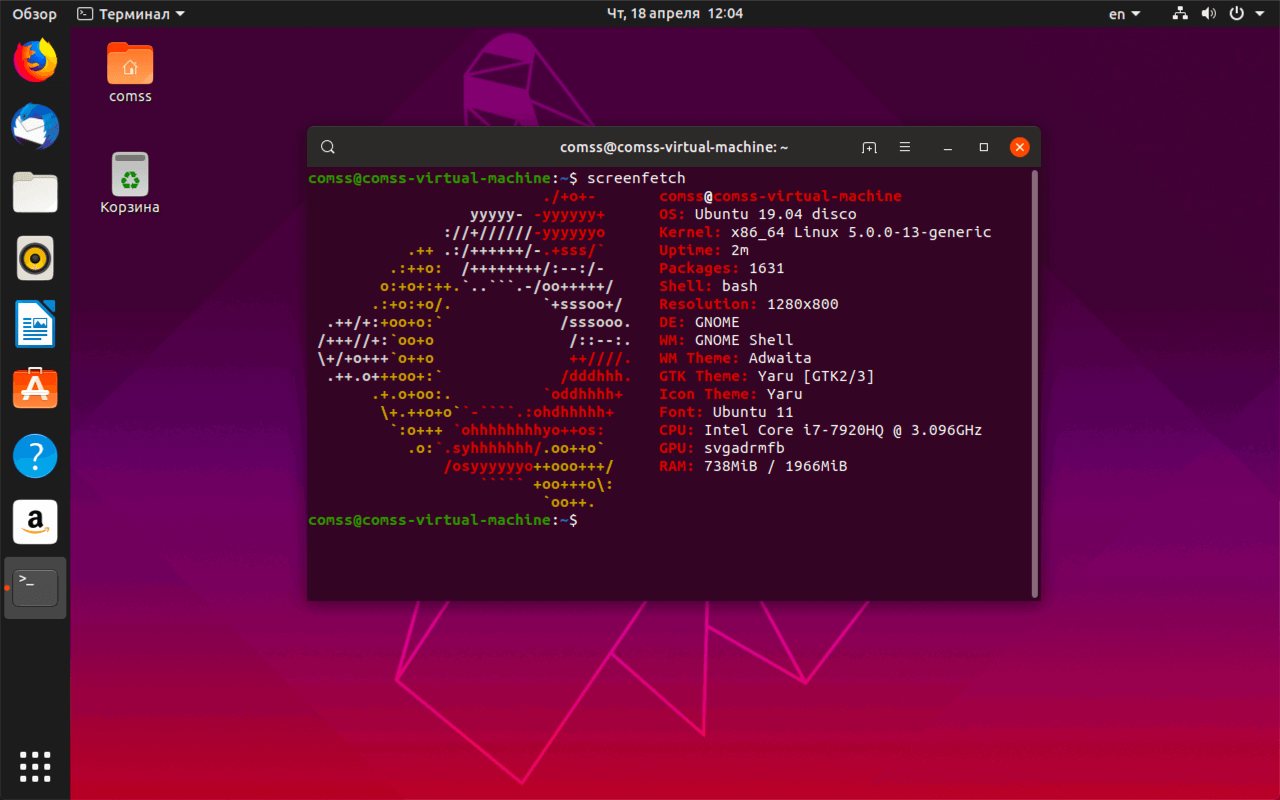
Task: Open LibreOffice Writer from the dock
Action: tap(35, 324)
